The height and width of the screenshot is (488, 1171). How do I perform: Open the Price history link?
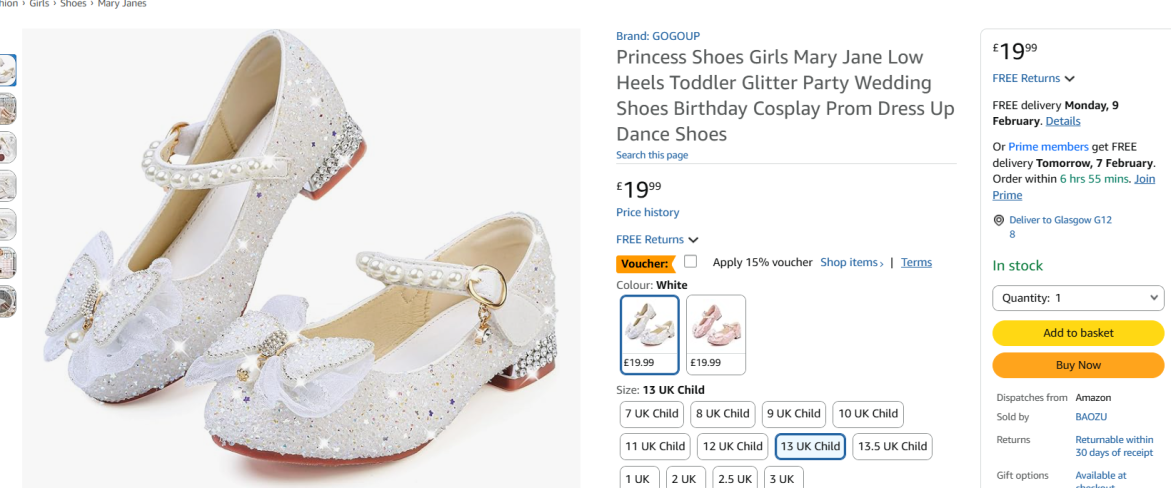[647, 213]
